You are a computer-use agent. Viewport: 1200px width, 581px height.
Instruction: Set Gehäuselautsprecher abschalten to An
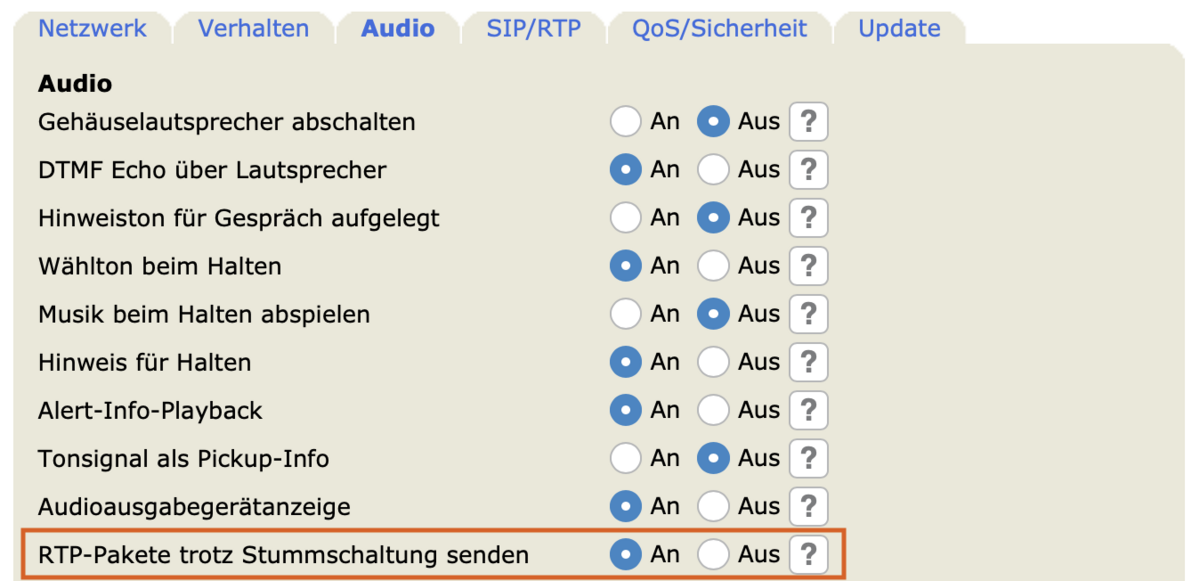point(626,122)
